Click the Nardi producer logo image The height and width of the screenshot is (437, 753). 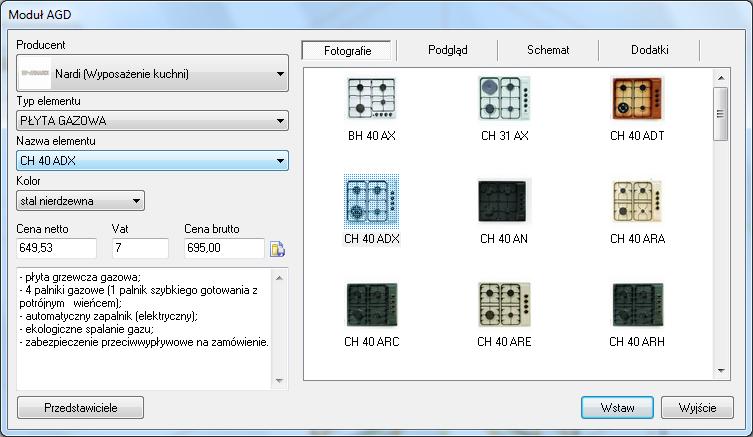click(x=35, y=73)
